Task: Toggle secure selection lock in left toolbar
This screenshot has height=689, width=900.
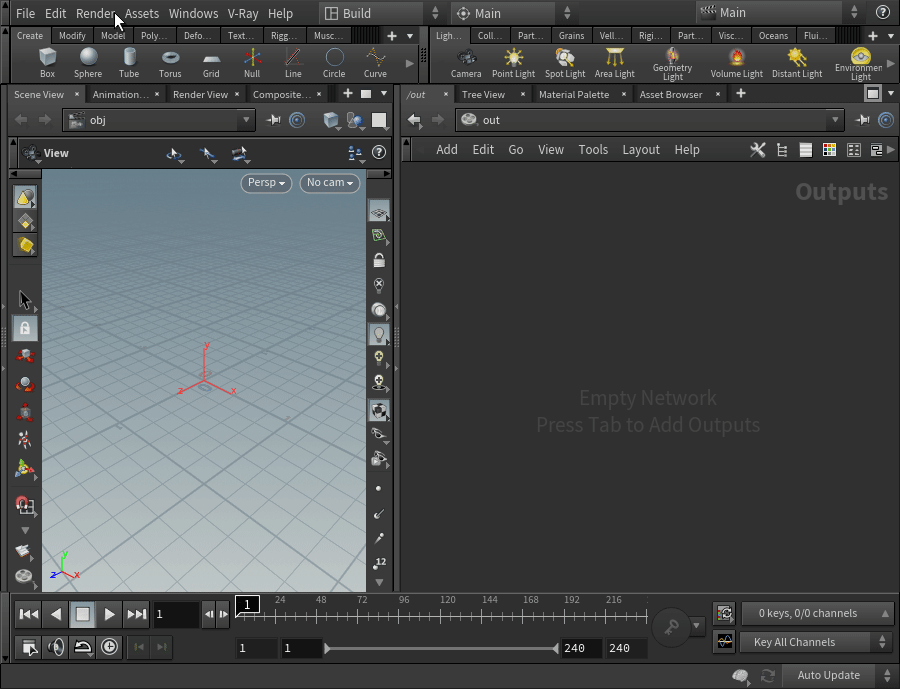Action: [25, 328]
